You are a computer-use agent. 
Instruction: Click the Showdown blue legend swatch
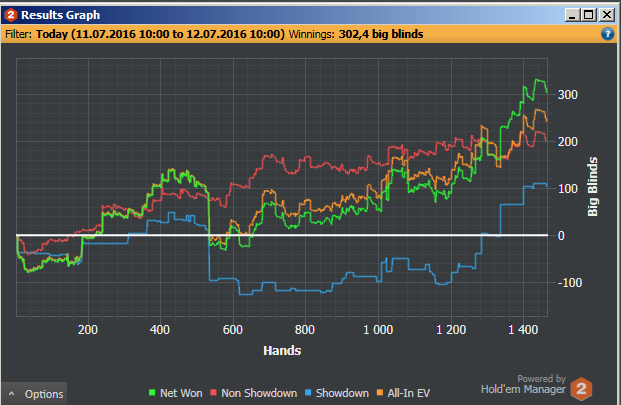[308, 393]
